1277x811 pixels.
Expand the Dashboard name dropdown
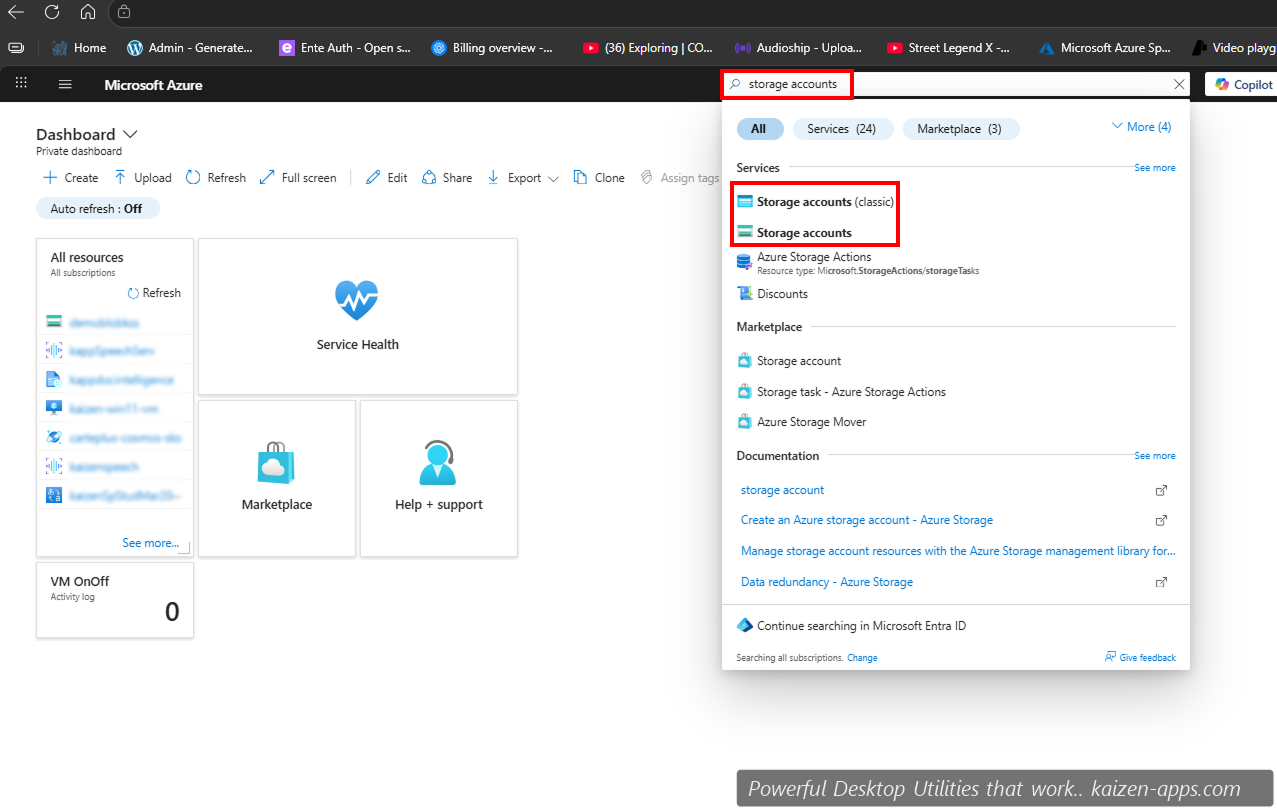pyautogui.click(x=130, y=134)
